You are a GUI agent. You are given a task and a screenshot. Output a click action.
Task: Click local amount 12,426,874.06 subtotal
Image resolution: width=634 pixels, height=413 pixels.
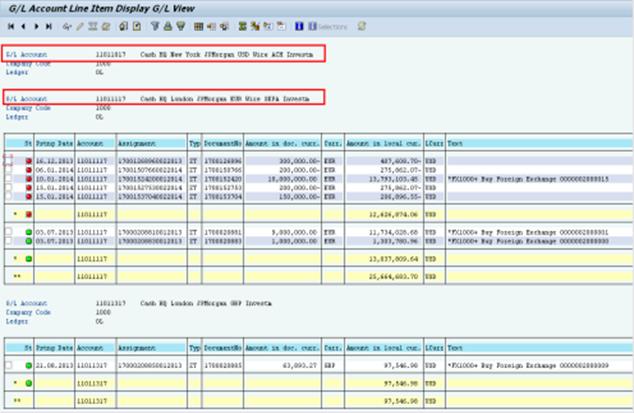coord(393,214)
